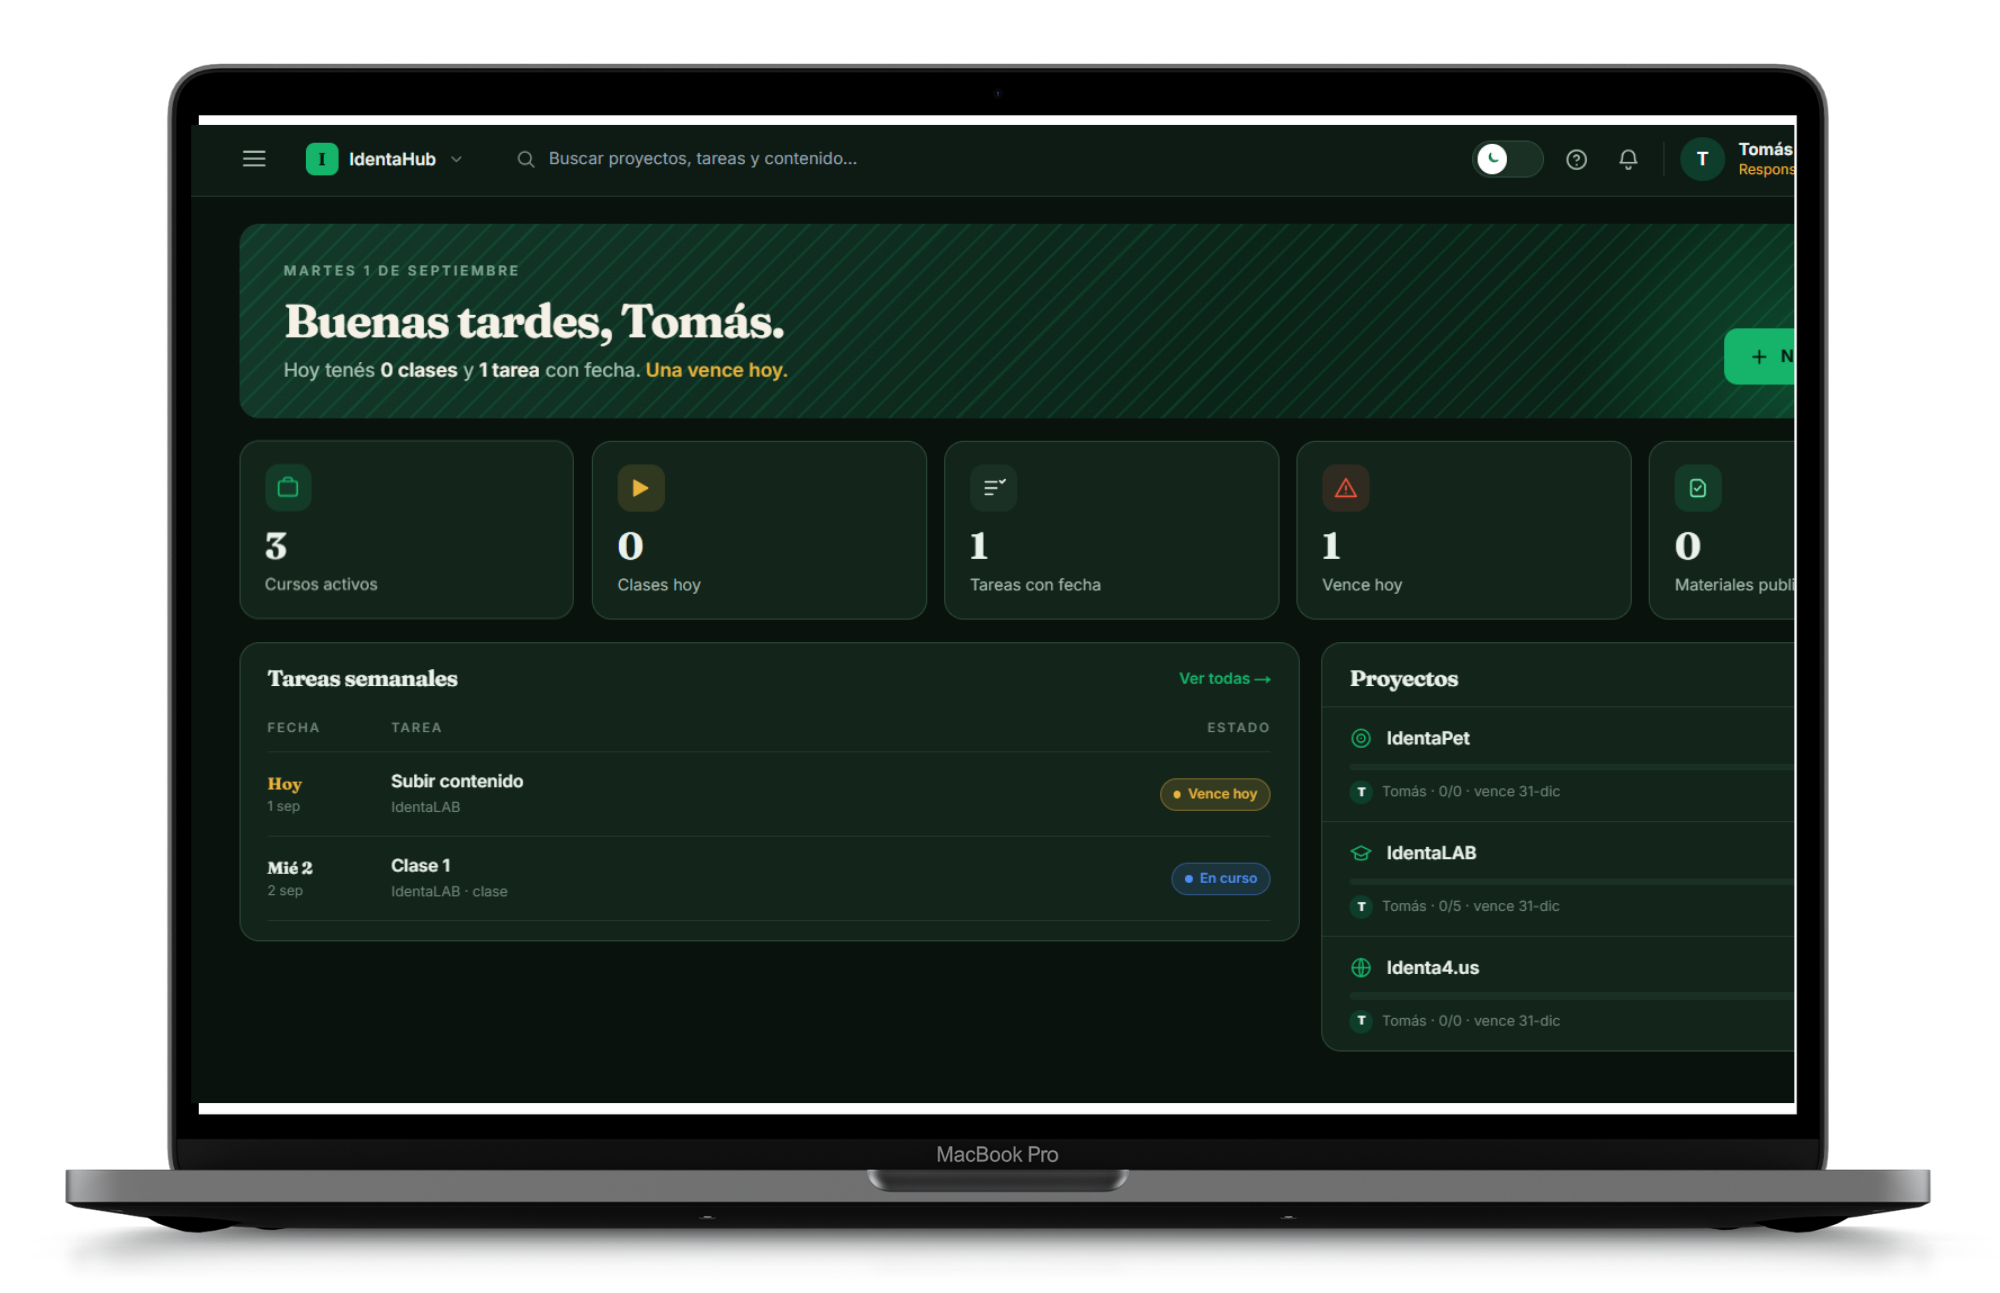
Task: Toggle the dark mode switch
Action: tap(1508, 159)
